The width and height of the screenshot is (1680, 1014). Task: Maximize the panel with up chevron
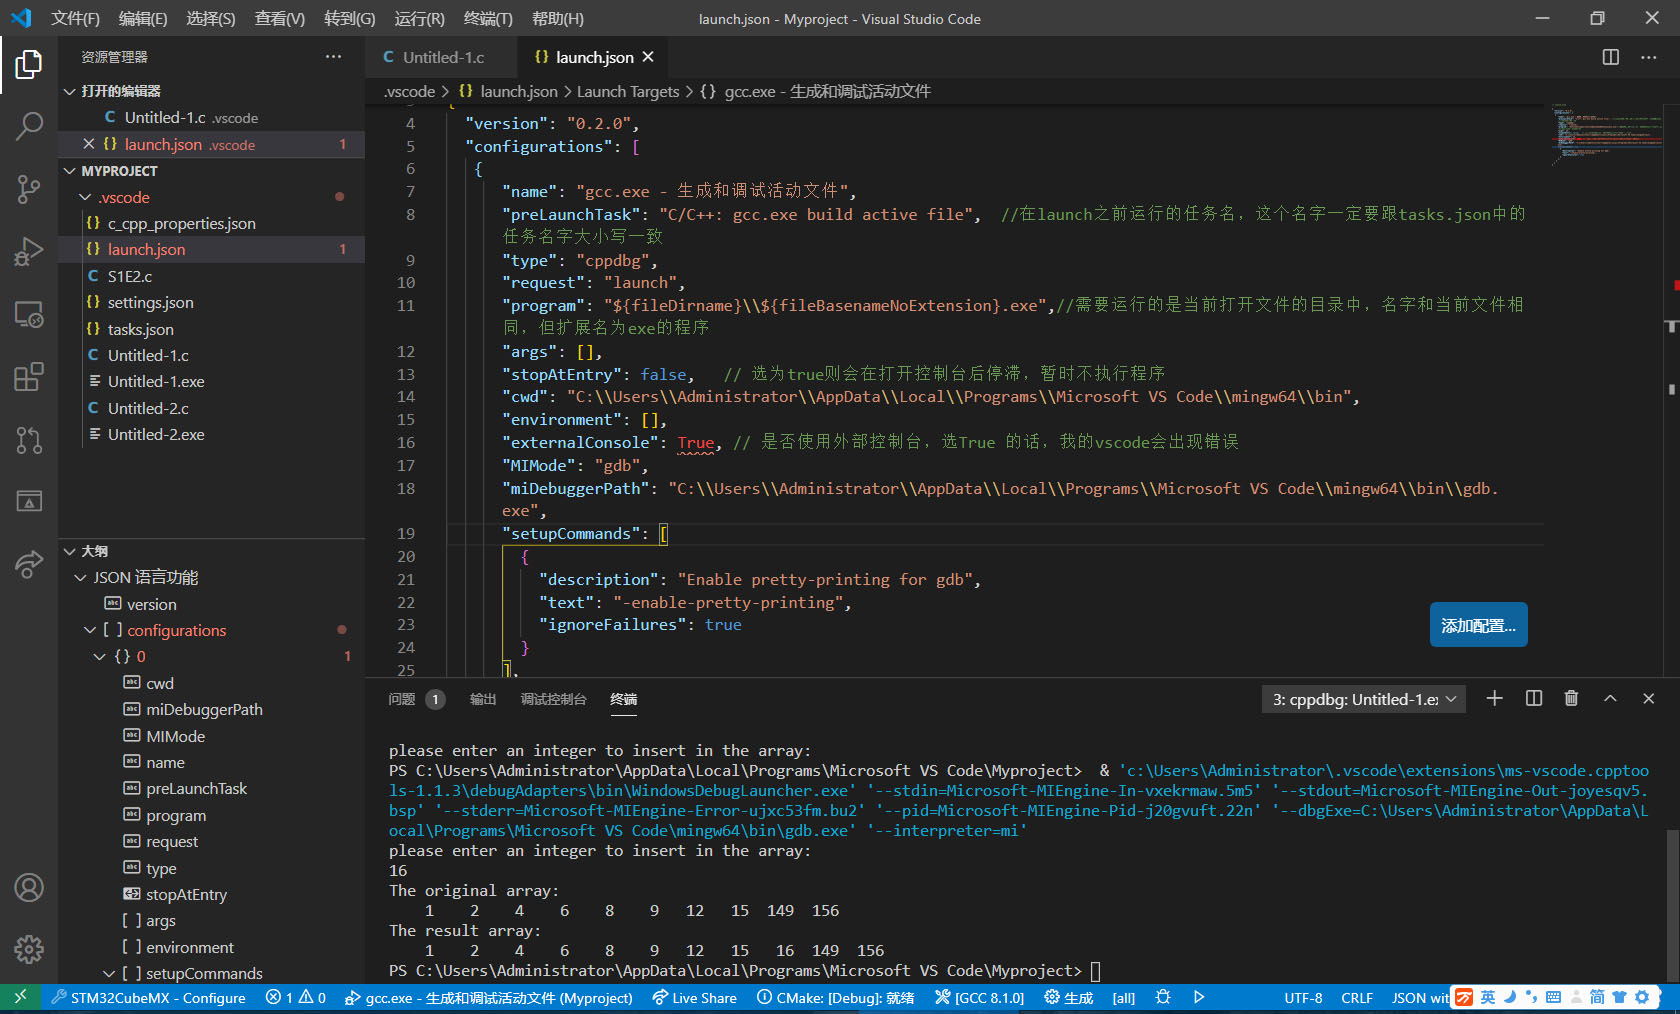pos(1610,698)
